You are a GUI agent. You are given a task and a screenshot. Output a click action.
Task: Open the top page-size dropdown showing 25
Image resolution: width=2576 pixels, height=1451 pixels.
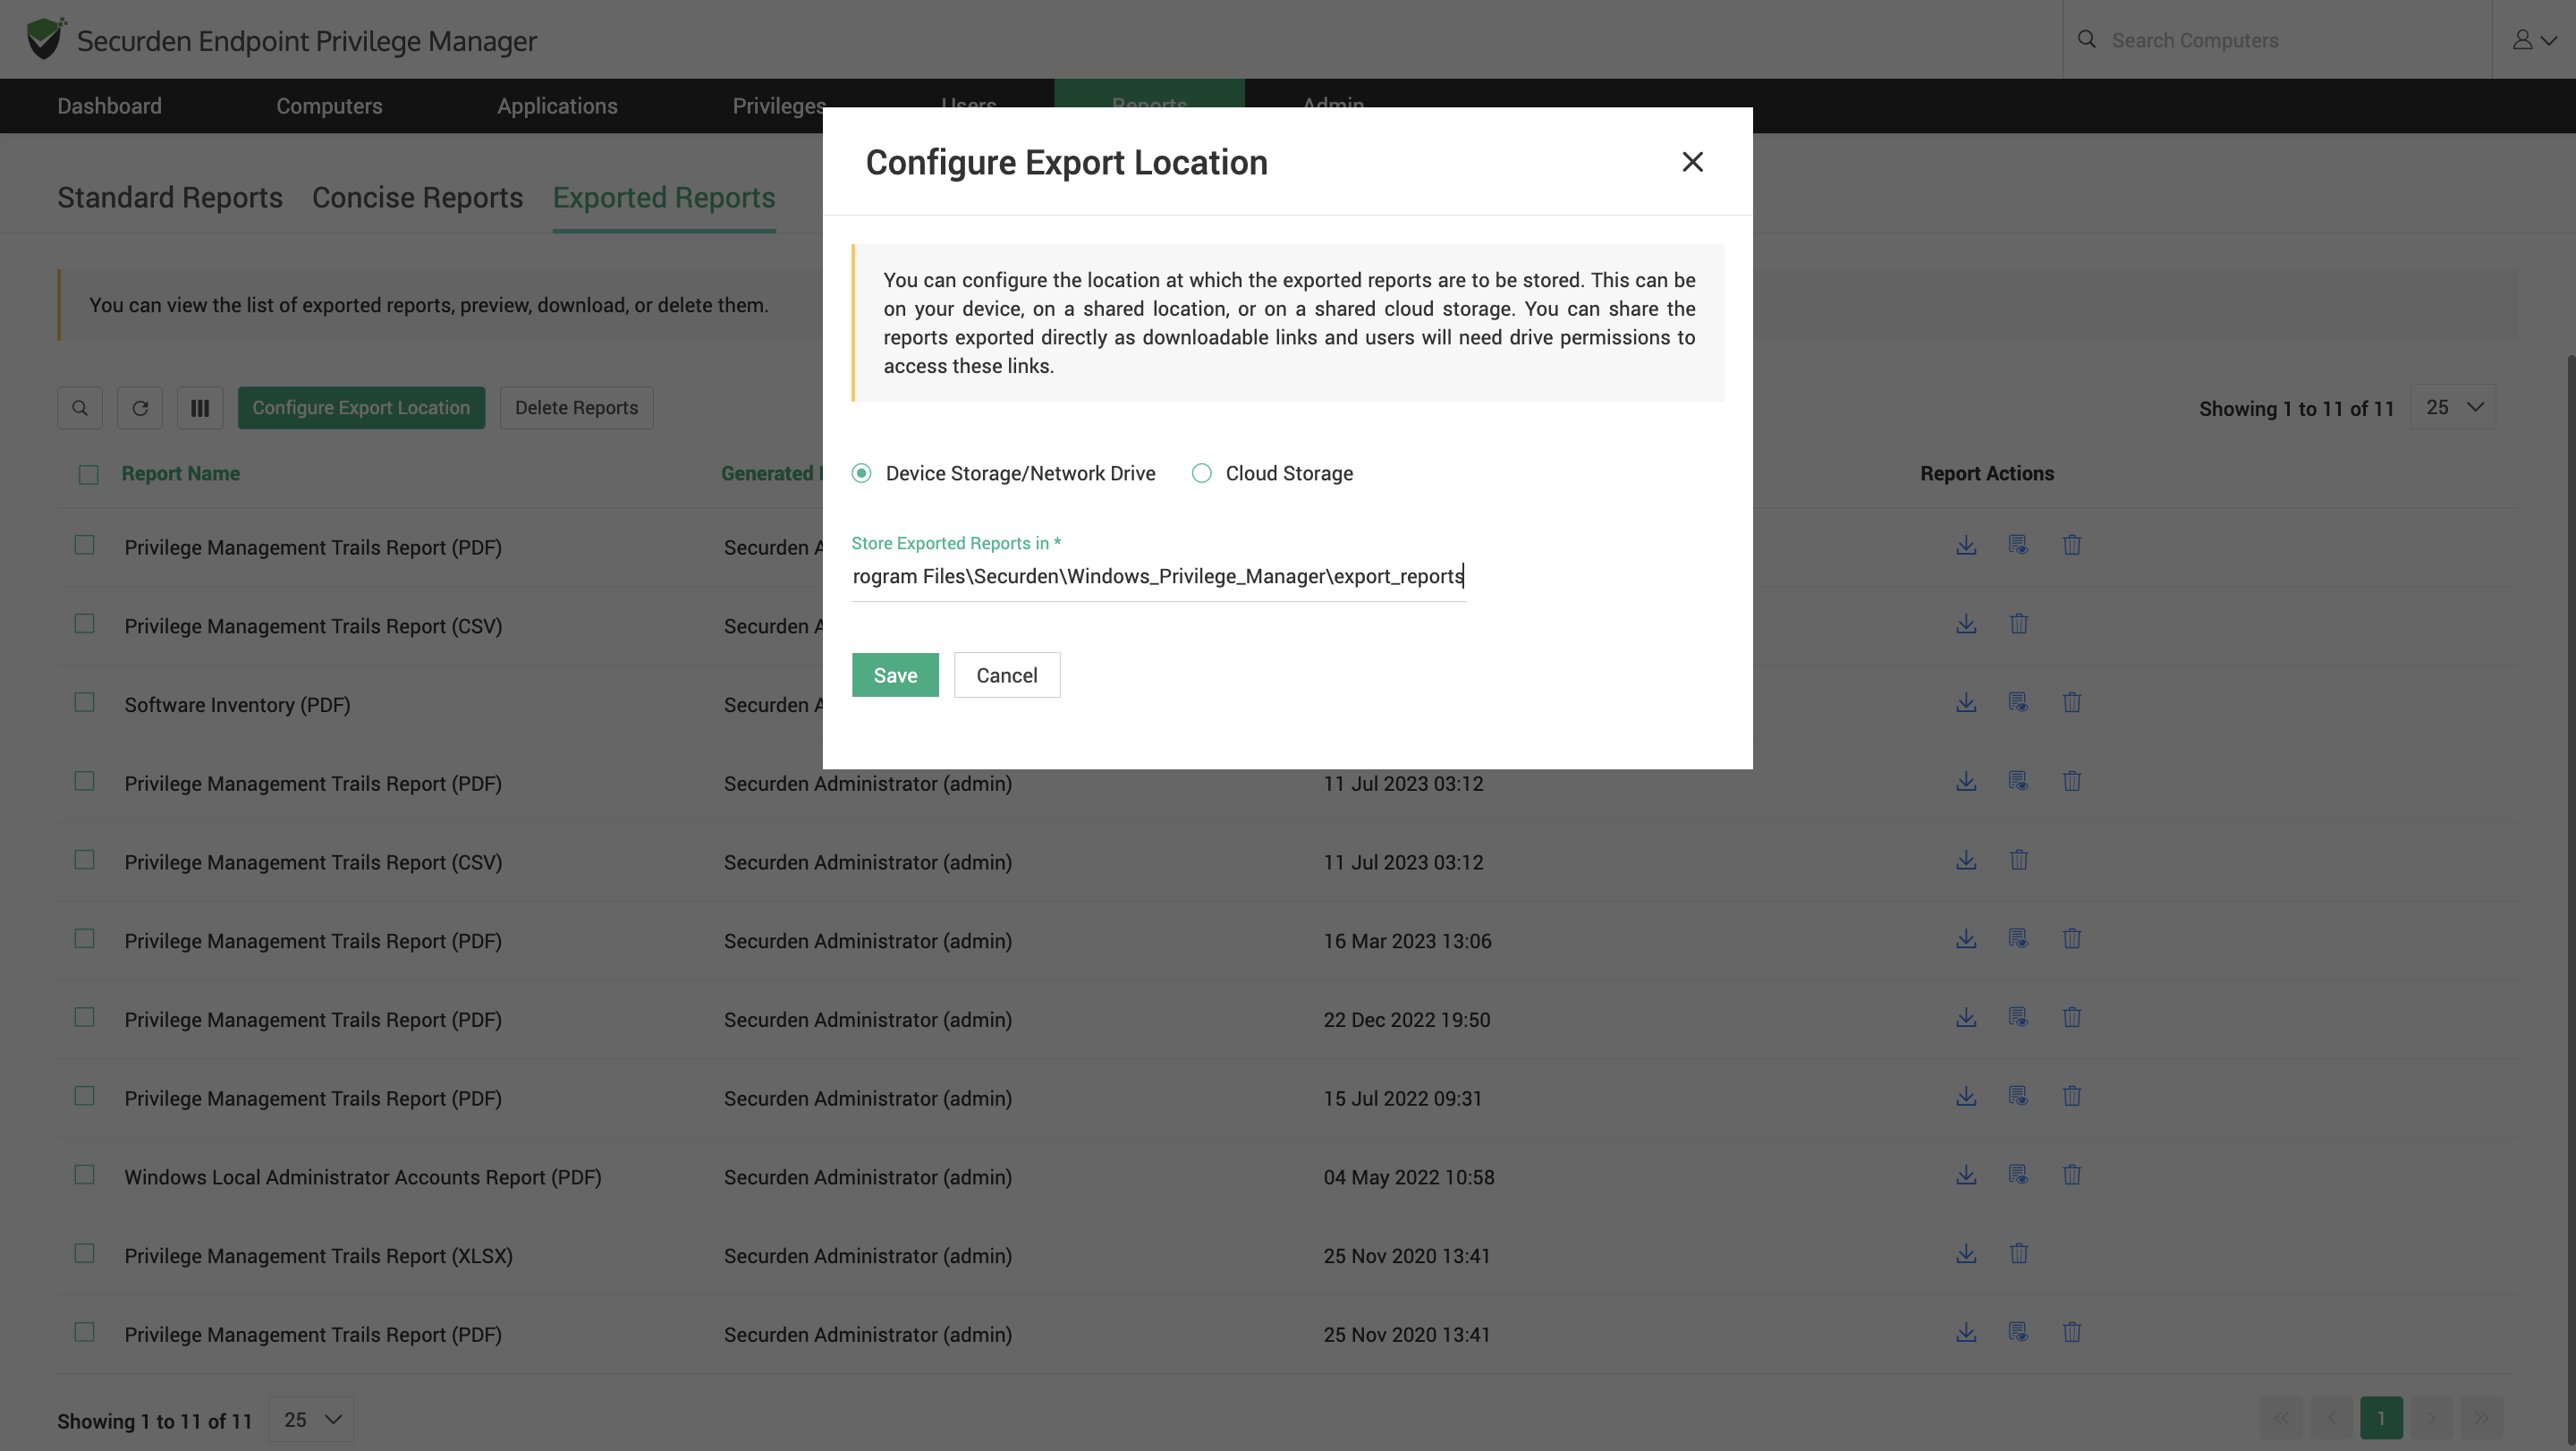coord(2453,407)
